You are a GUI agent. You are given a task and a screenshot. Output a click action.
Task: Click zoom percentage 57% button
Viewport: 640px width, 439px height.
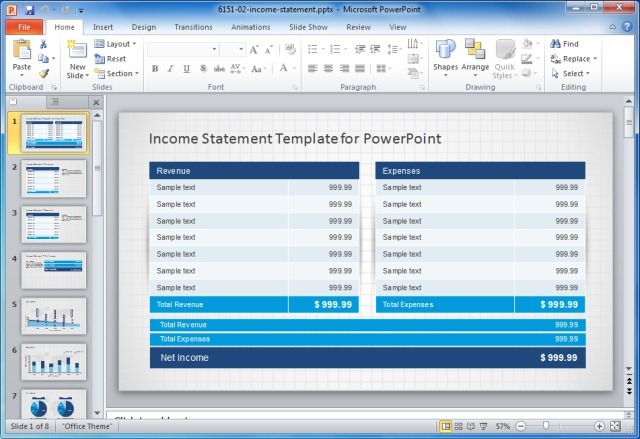coord(502,426)
